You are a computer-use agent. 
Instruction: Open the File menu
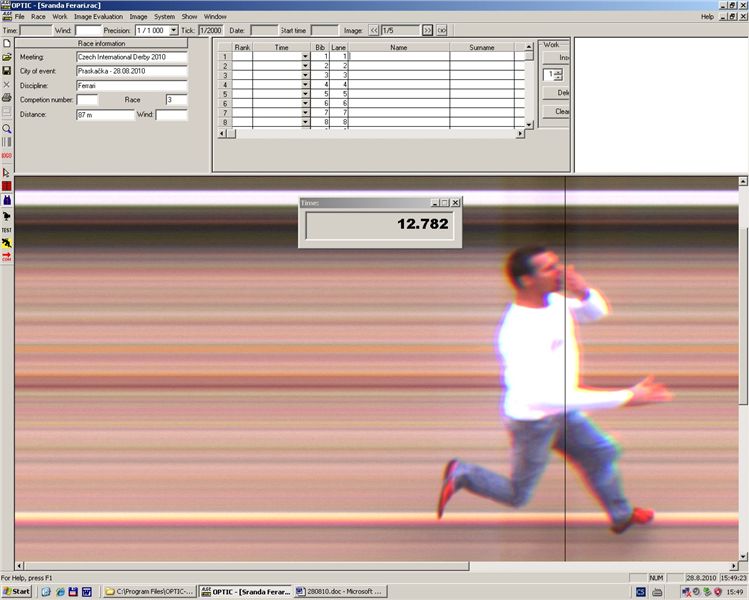pos(20,17)
